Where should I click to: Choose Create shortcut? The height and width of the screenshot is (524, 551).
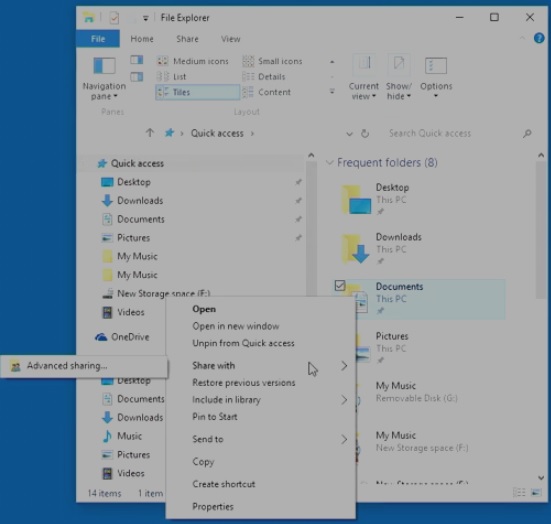tap(260, 484)
